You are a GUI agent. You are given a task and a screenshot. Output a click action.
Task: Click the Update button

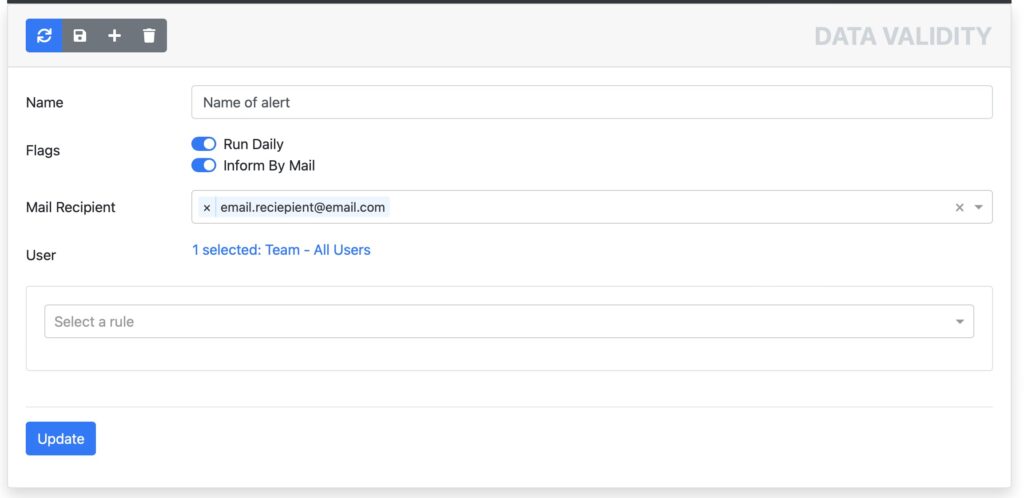(61, 439)
